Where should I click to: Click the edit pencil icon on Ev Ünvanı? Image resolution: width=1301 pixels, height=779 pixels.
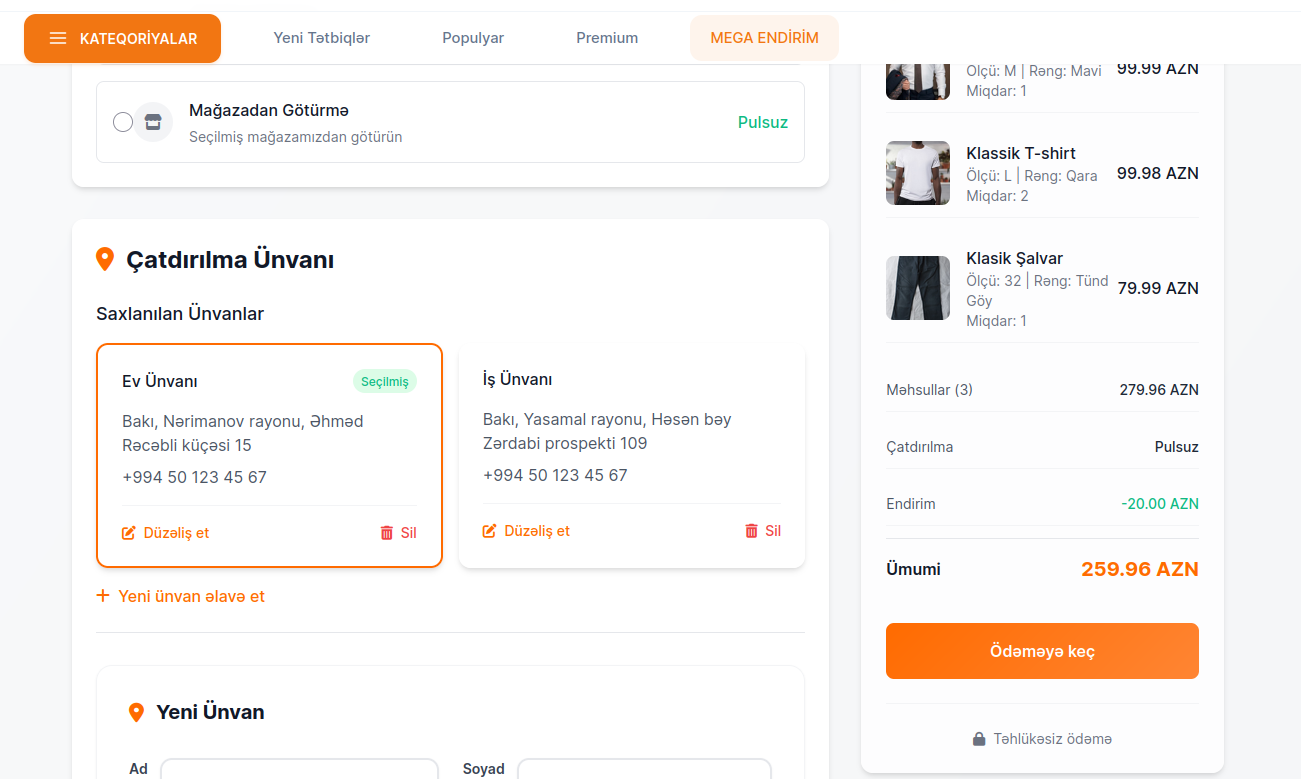pyautogui.click(x=129, y=533)
